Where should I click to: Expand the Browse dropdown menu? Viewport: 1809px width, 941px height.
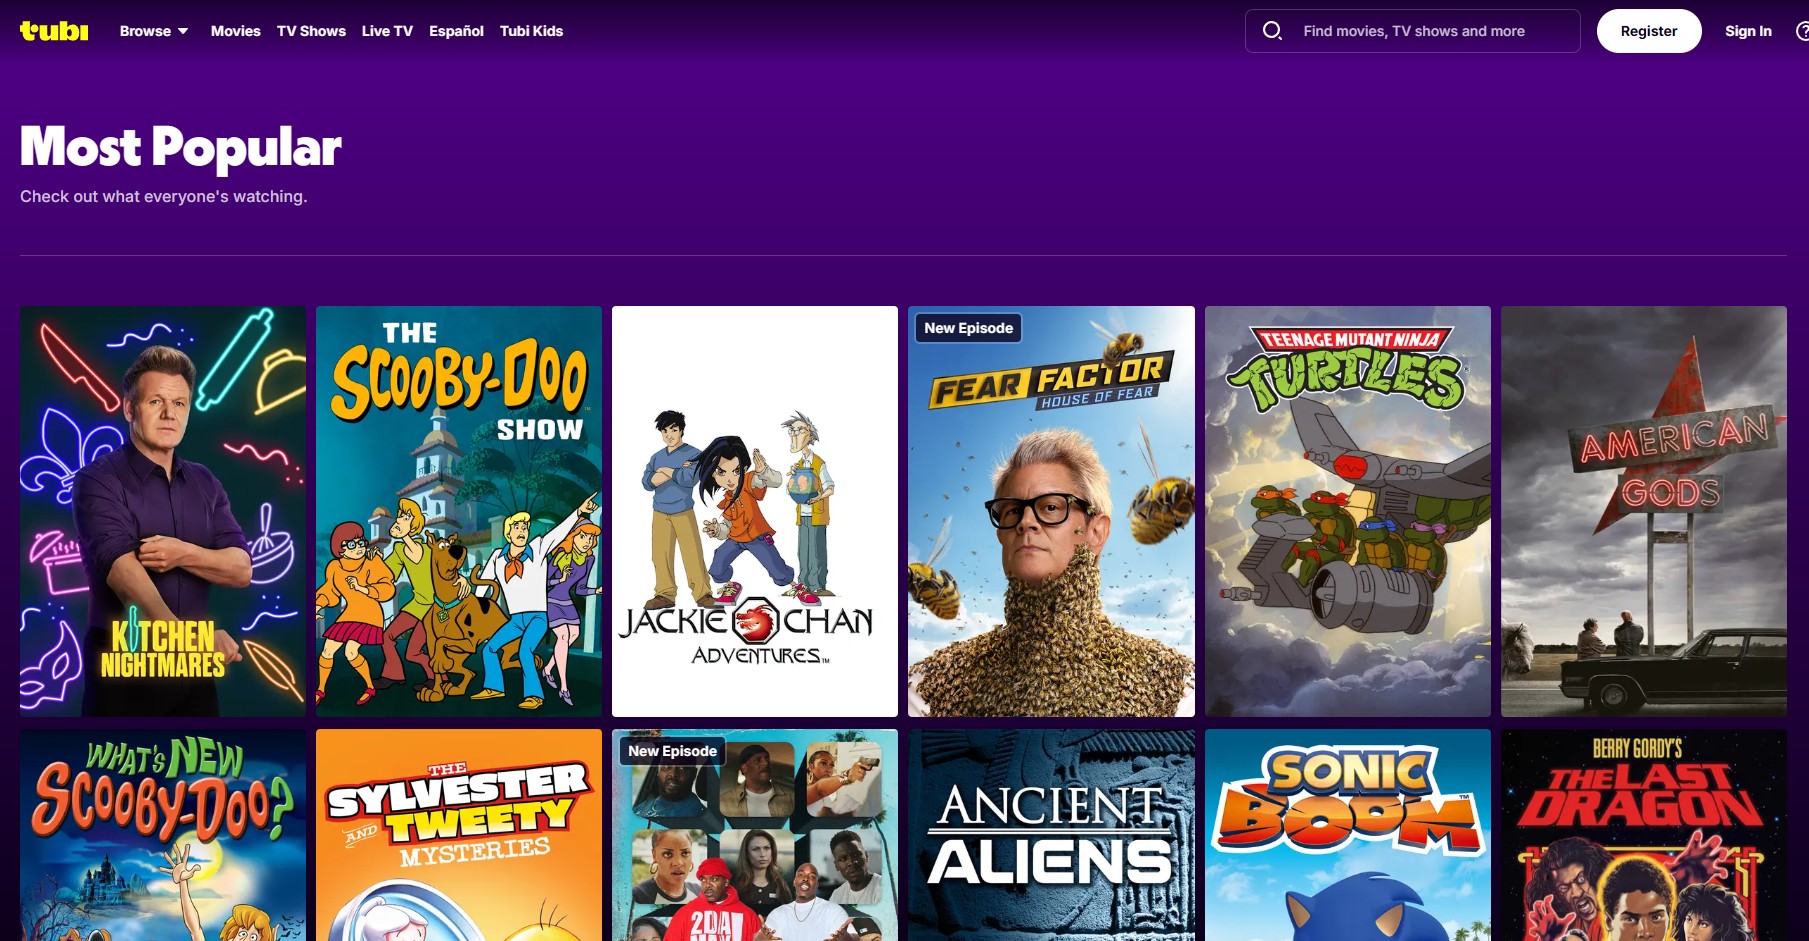[154, 31]
